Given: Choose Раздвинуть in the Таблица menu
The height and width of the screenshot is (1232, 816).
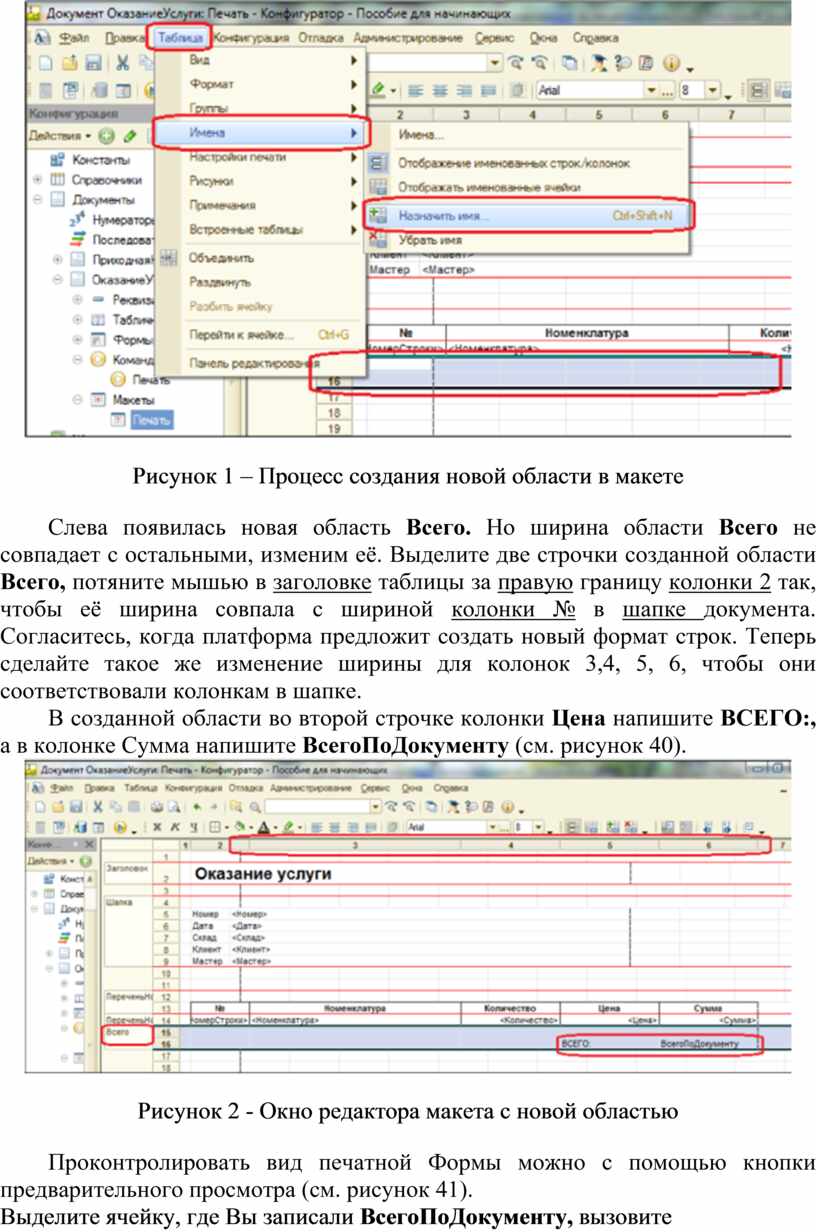Looking at the screenshot, I should (x=259, y=282).
